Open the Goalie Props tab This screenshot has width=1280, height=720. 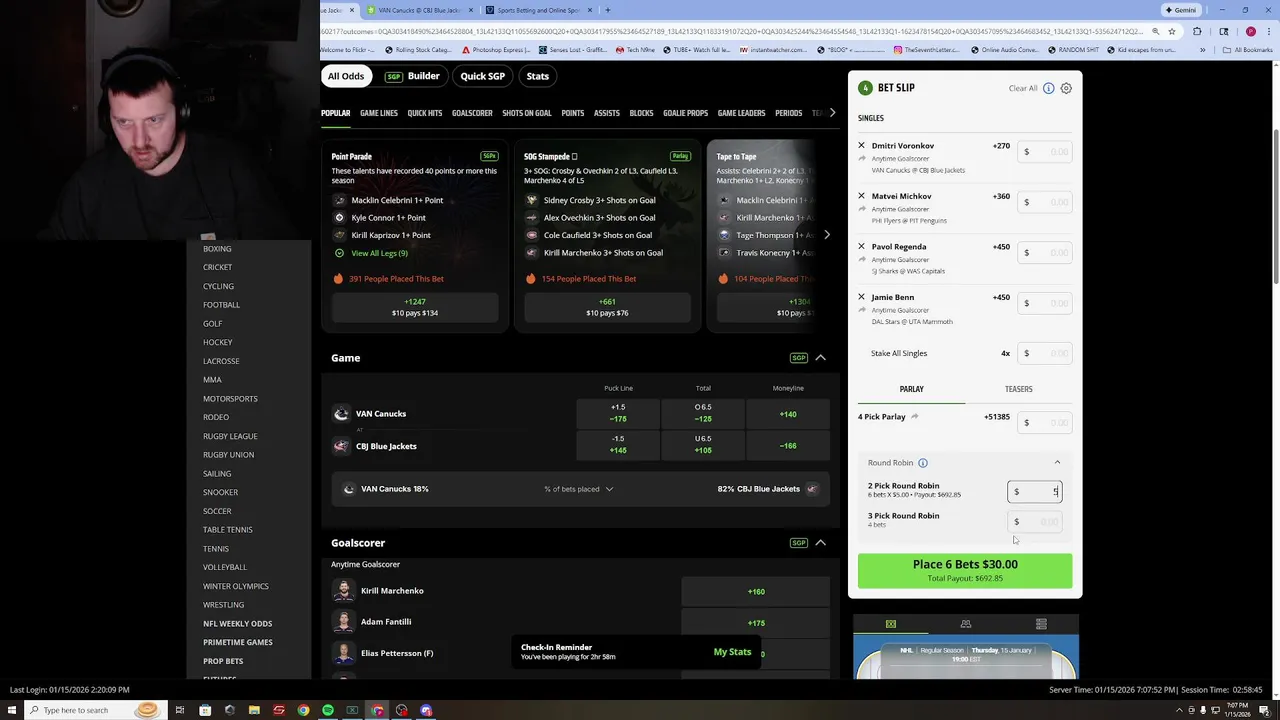click(685, 113)
